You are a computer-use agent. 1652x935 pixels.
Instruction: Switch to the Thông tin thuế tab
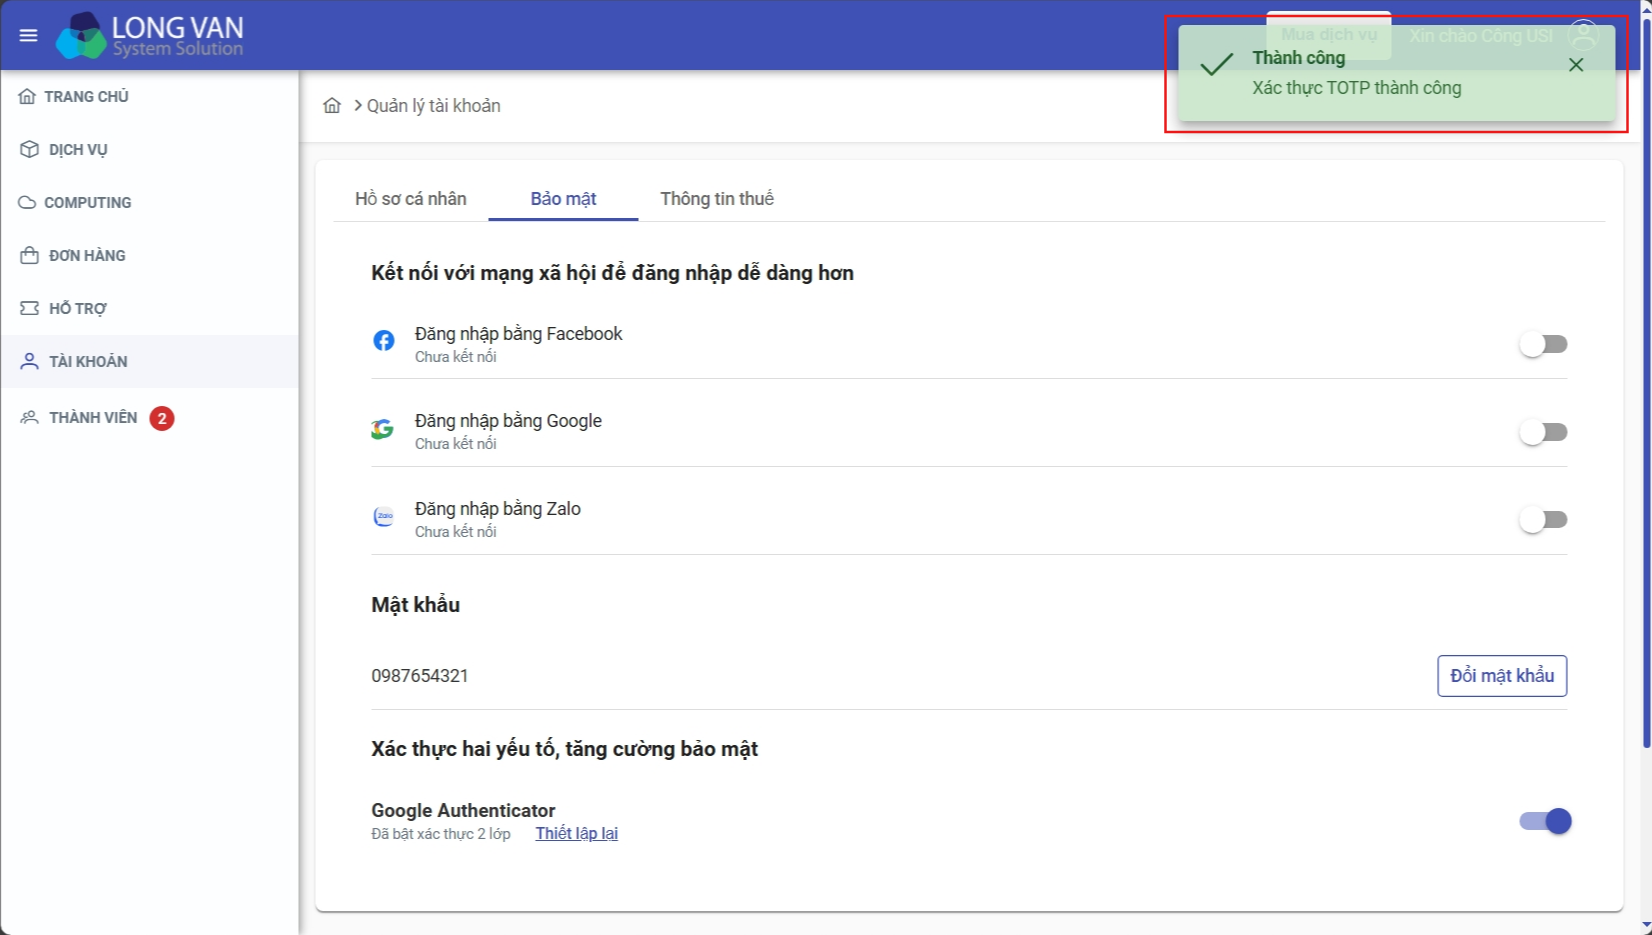coord(717,199)
